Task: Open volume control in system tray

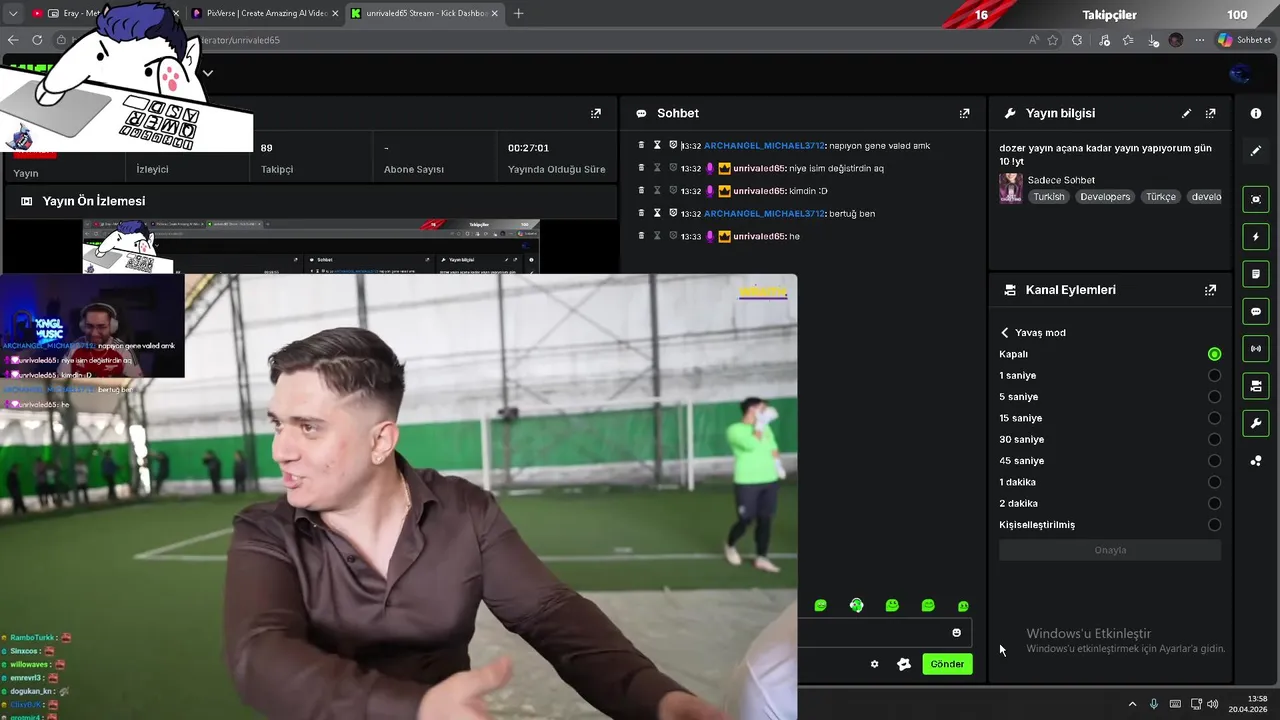Action: pyautogui.click(x=1211, y=704)
